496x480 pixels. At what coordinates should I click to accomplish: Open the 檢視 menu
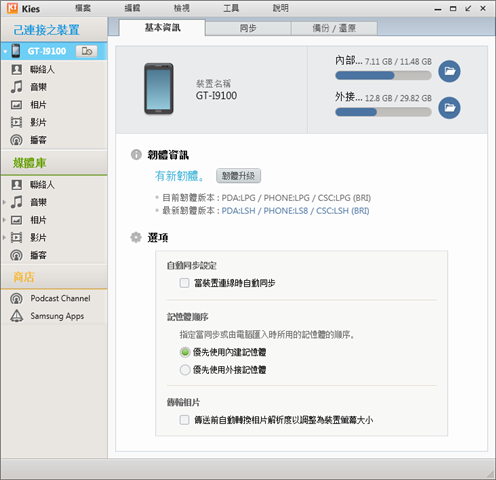[182, 8]
